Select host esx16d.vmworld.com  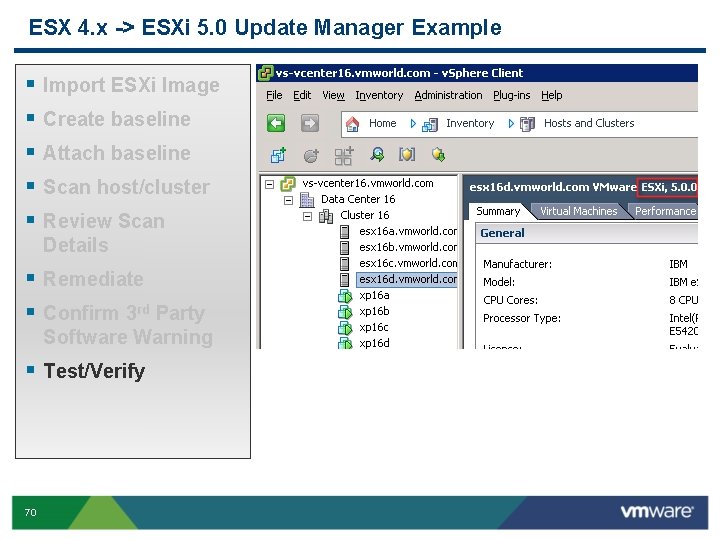pos(407,280)
